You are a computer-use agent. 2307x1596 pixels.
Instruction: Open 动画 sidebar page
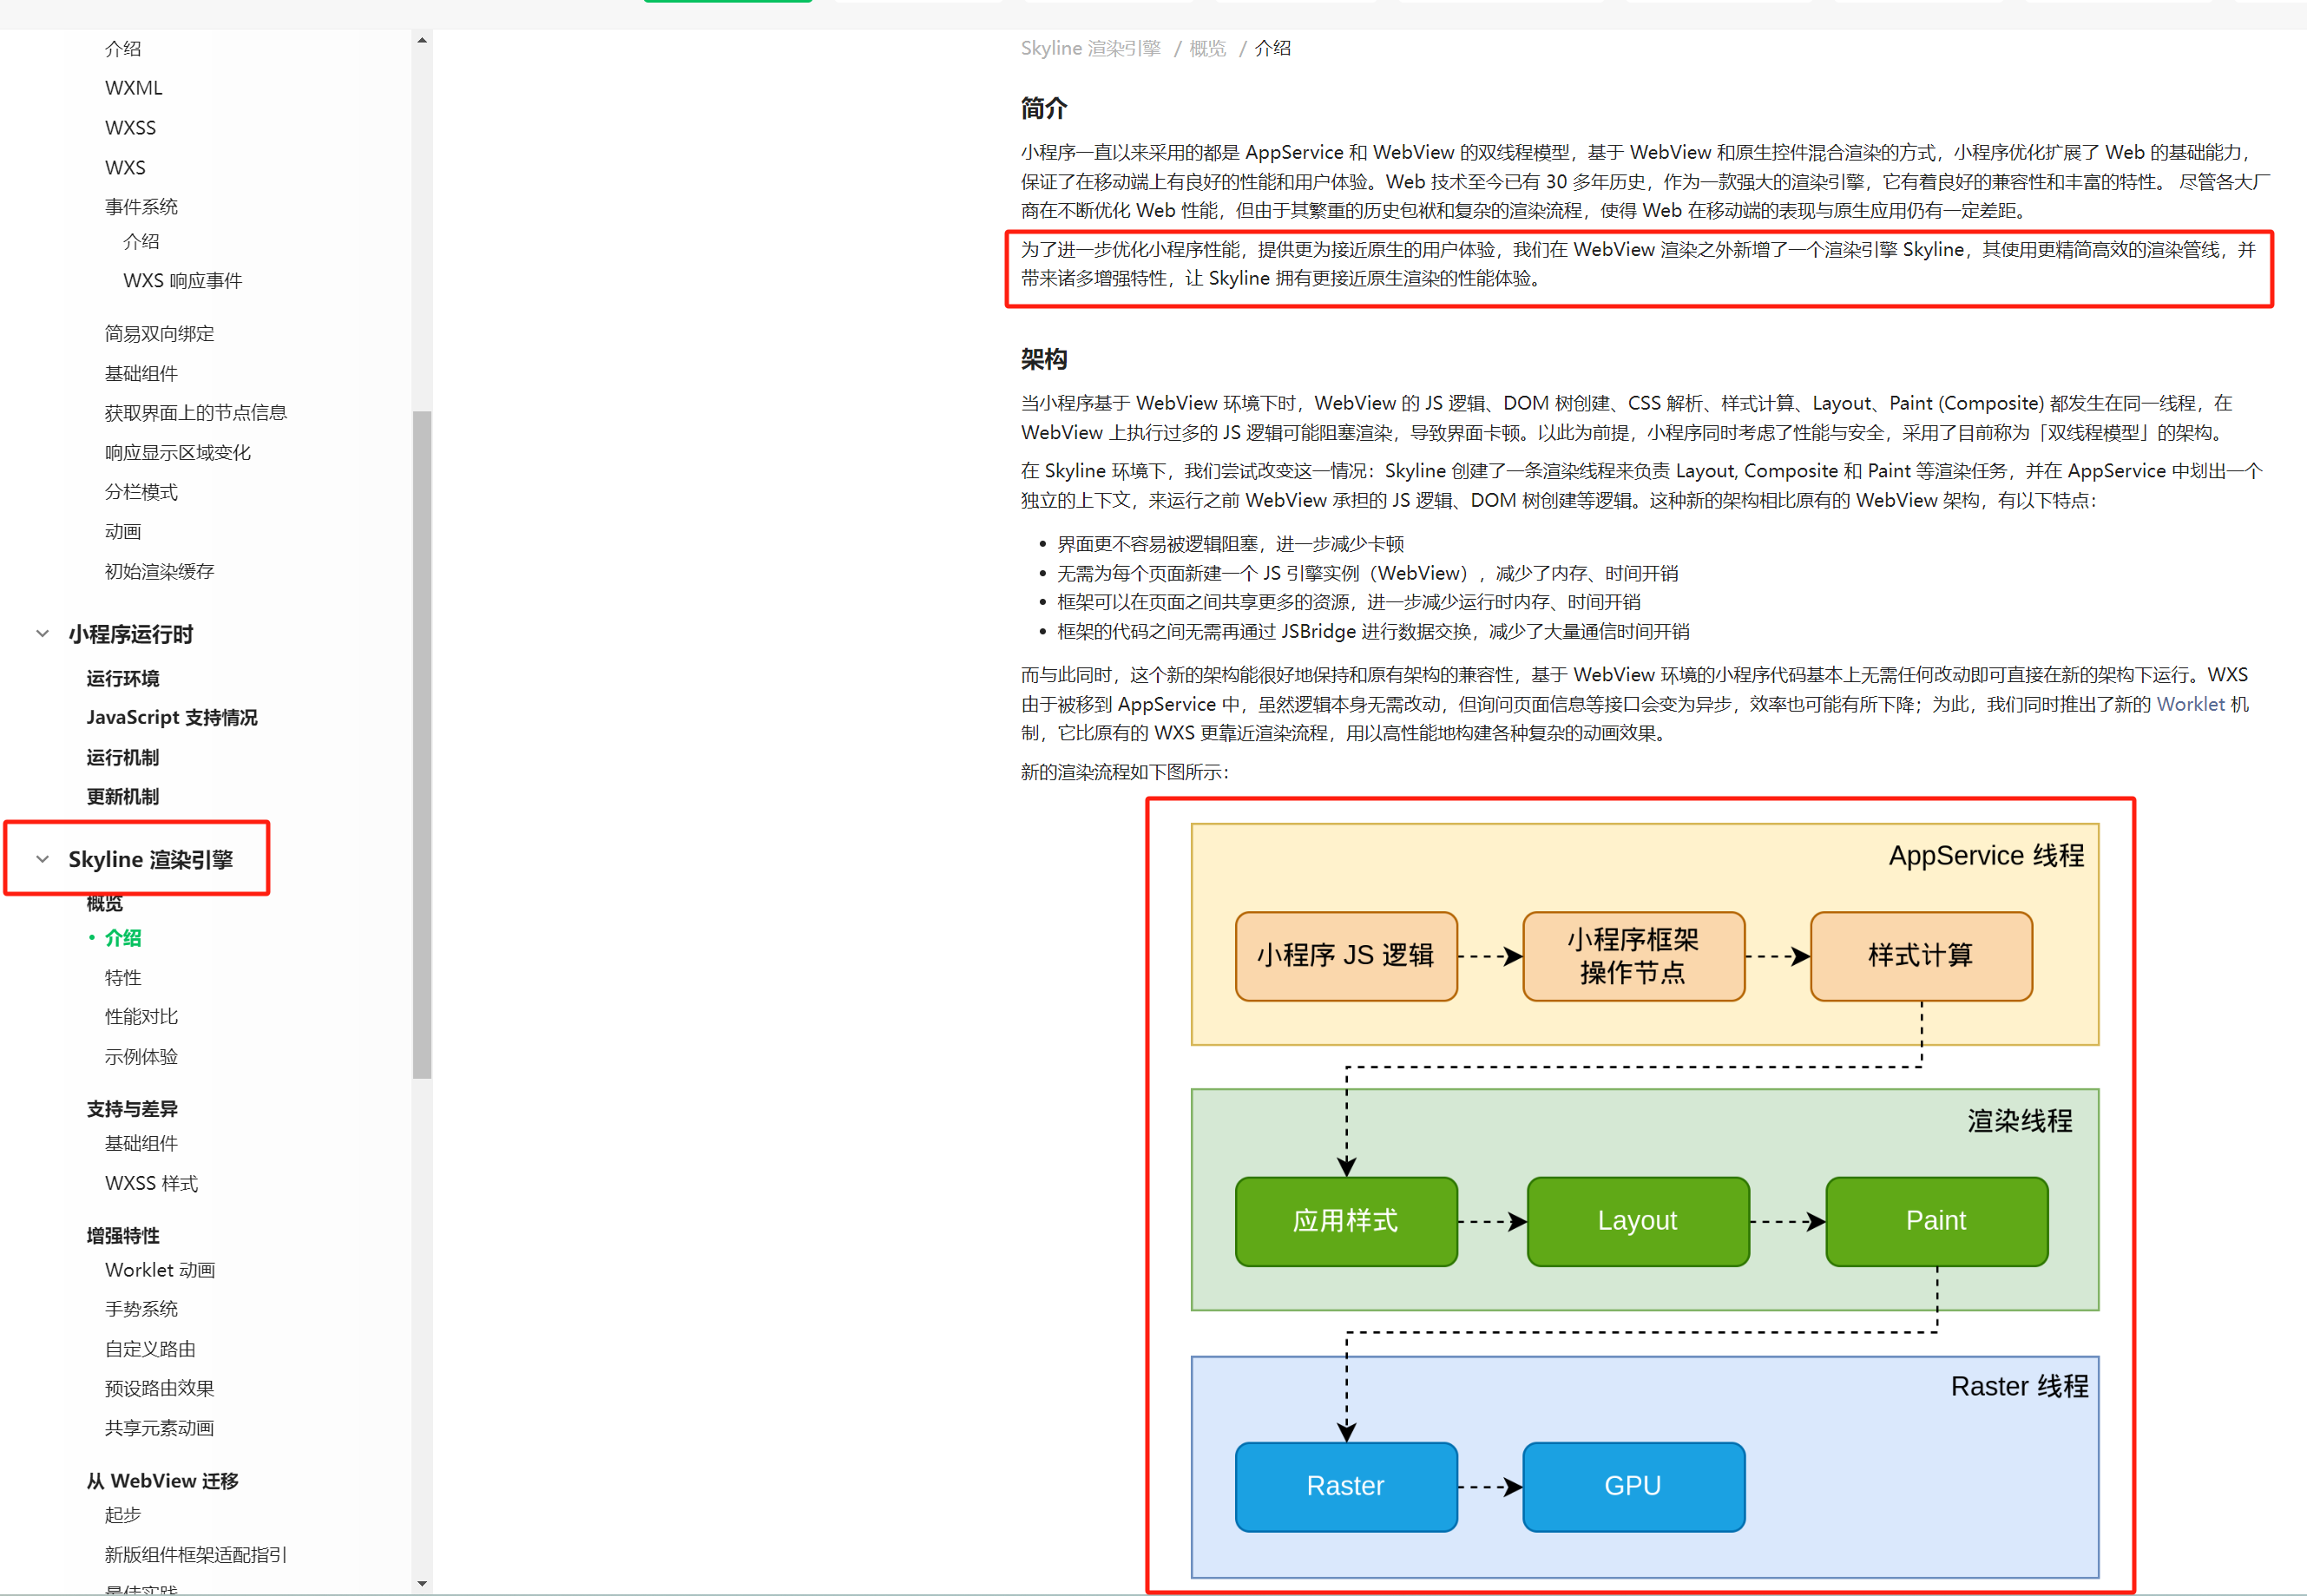(x=122, y=532)
